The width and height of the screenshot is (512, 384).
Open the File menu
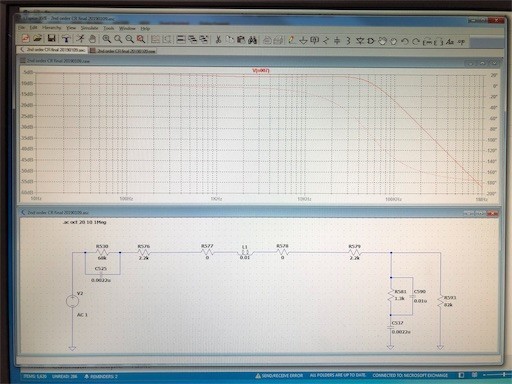21,27
